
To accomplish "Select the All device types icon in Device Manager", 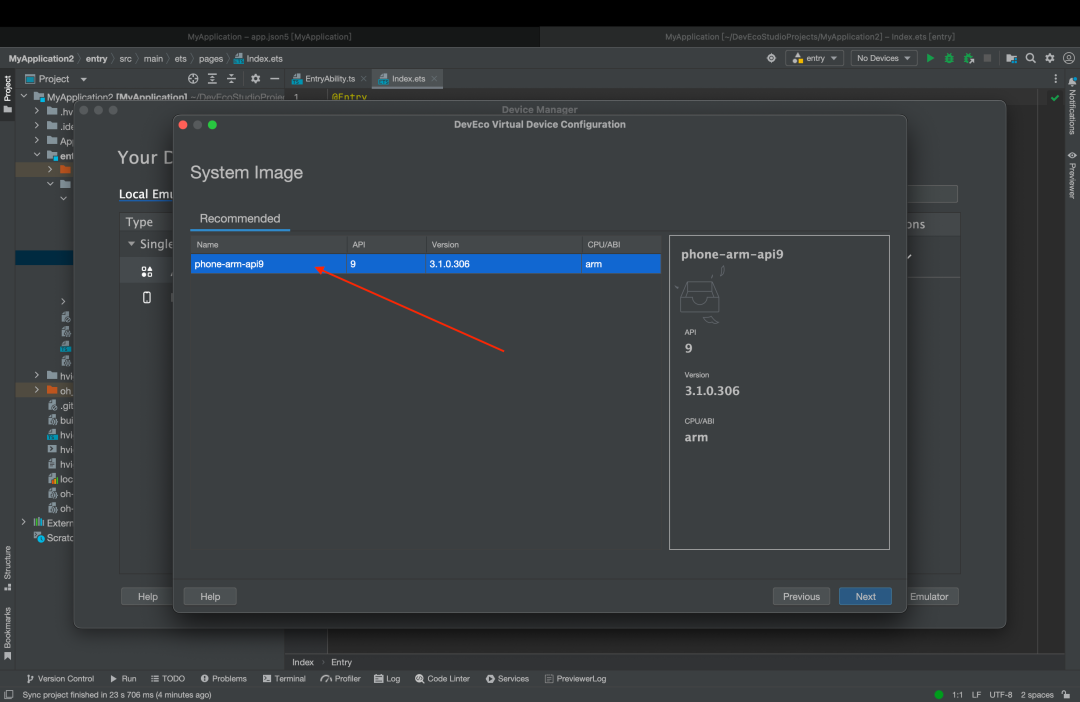I will [147, 271].
